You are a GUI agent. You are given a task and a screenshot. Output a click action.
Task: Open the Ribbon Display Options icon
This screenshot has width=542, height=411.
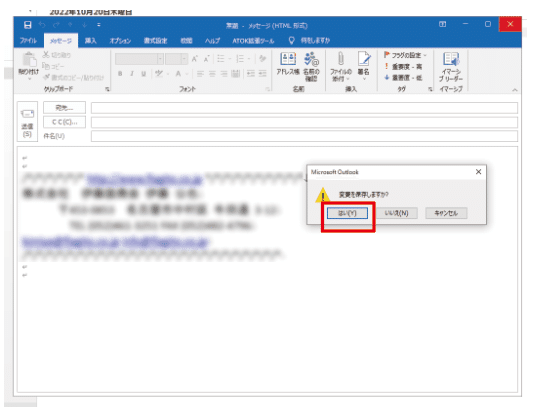(442, 24)
